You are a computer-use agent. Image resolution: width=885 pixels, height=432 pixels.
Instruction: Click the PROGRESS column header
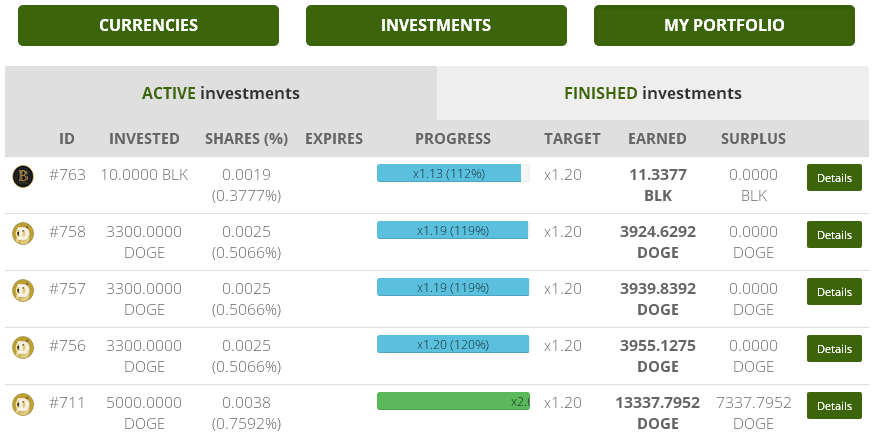(x=453, y=139)
